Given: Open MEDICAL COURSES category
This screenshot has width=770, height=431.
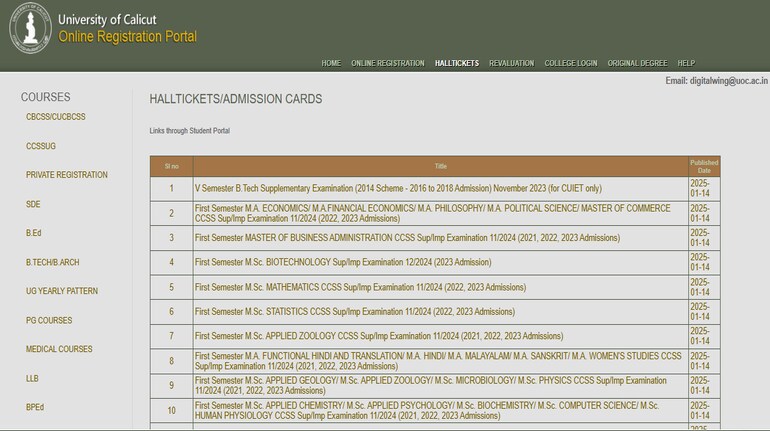Looking at the screenshot, I should point(59,349).
